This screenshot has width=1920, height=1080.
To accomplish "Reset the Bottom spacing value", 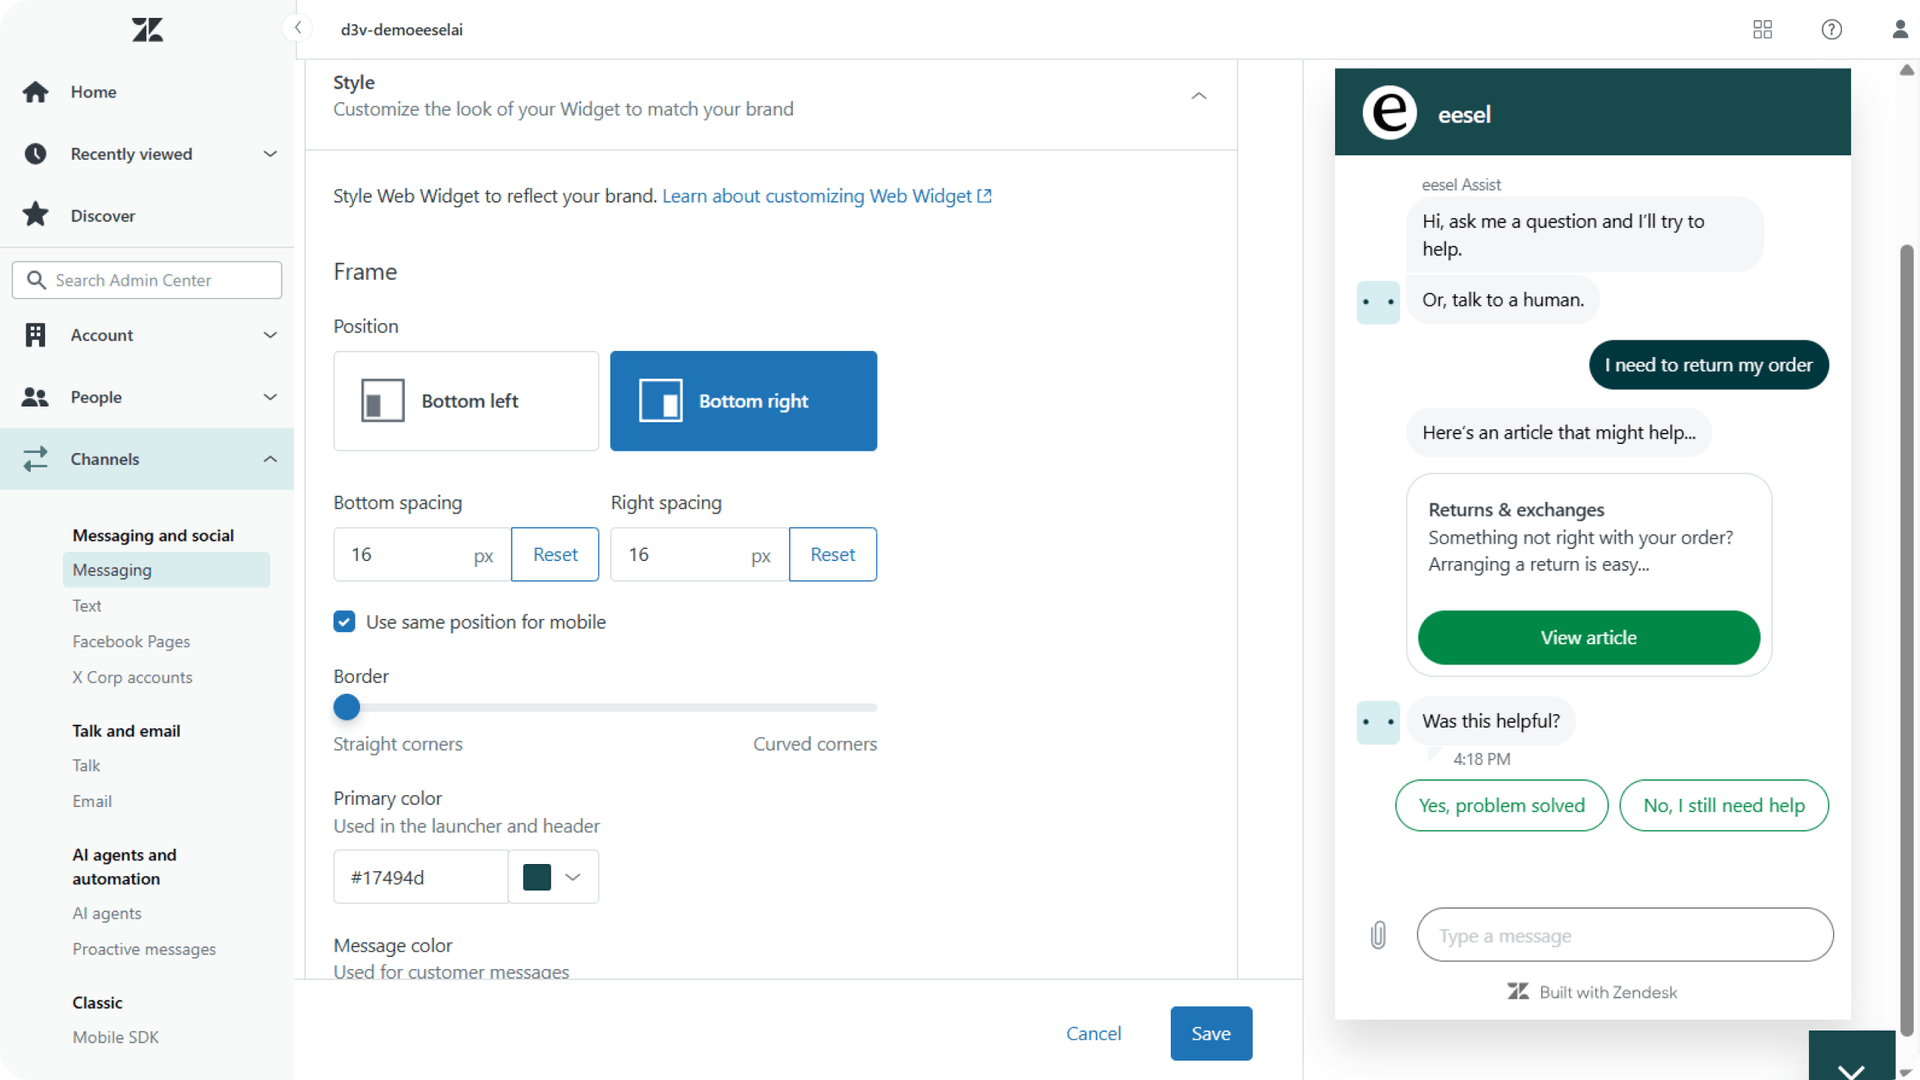I will pos(555,554).
